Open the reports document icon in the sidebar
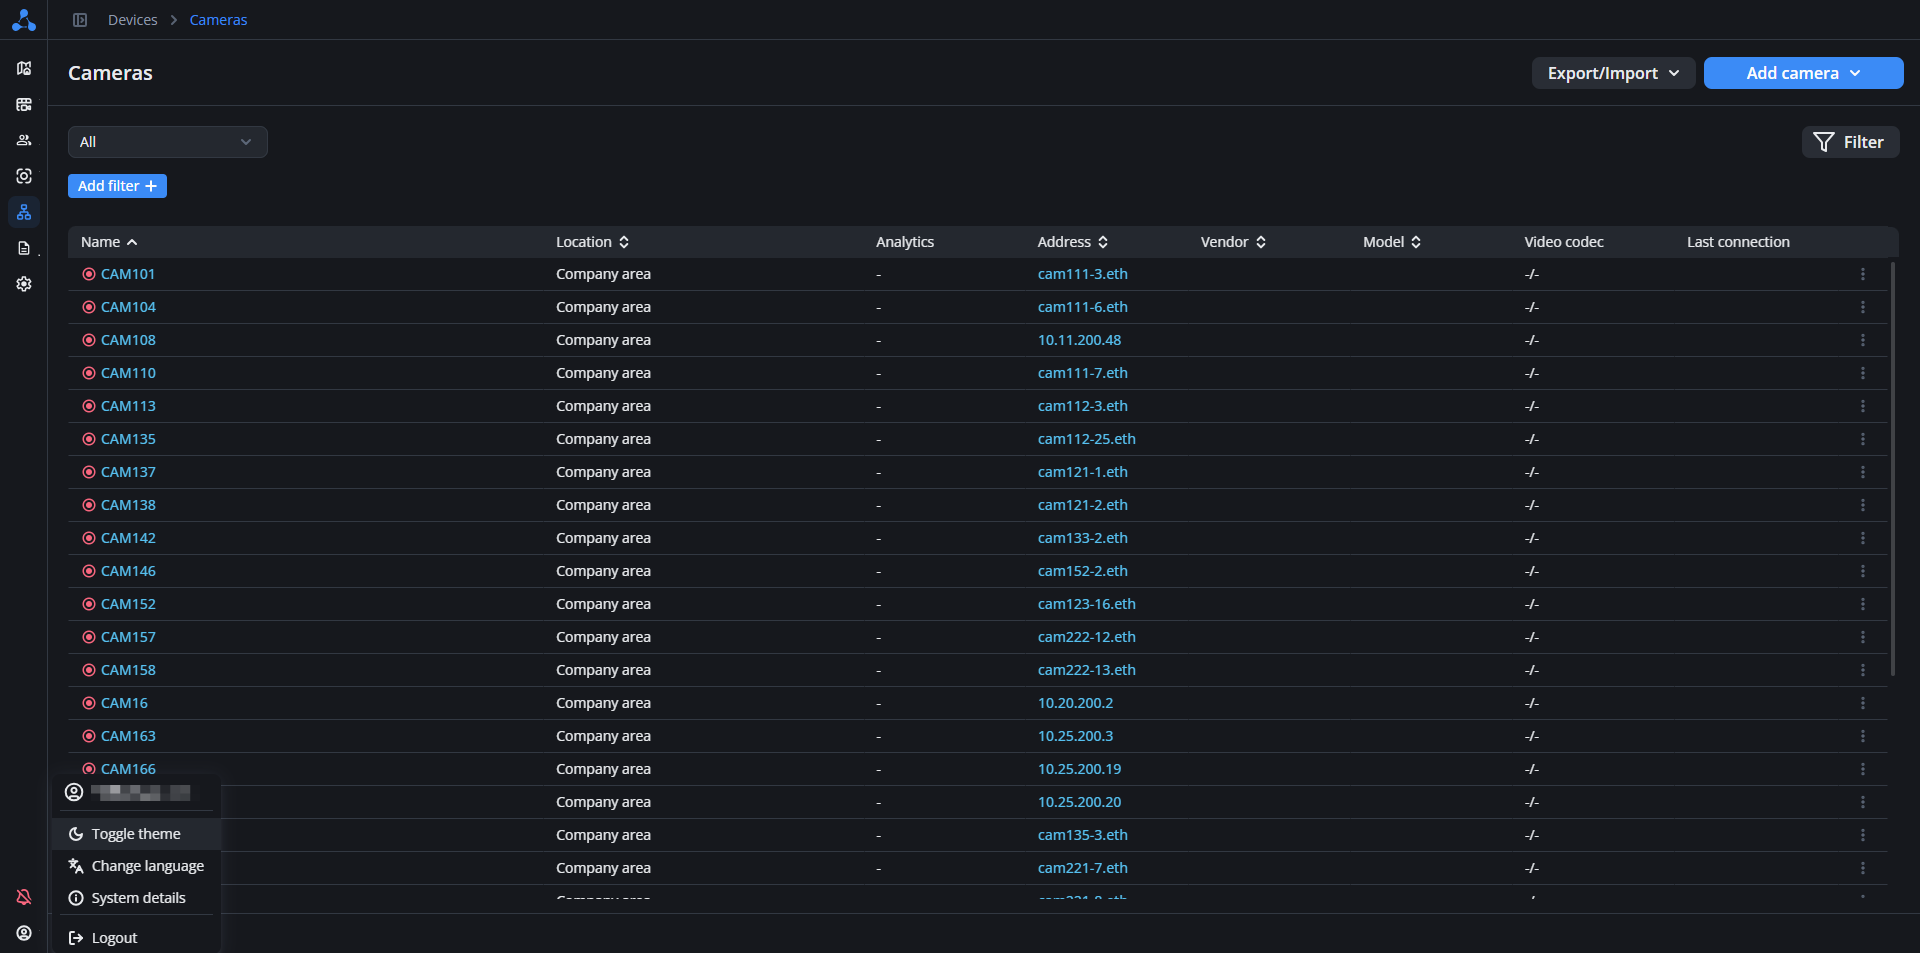This screenshot has width=1920, height=953. click(24, 248)
